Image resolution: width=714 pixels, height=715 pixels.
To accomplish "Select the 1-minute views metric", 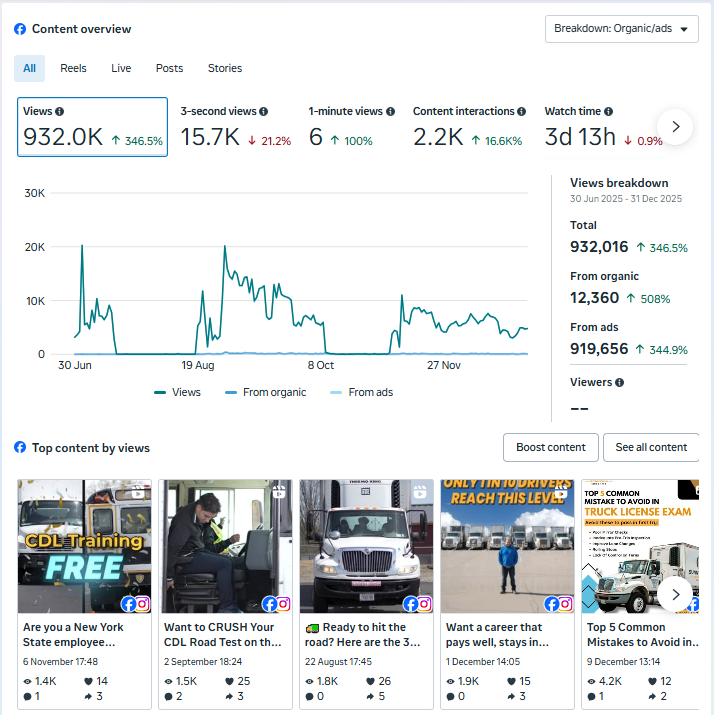I will point(351,127).
